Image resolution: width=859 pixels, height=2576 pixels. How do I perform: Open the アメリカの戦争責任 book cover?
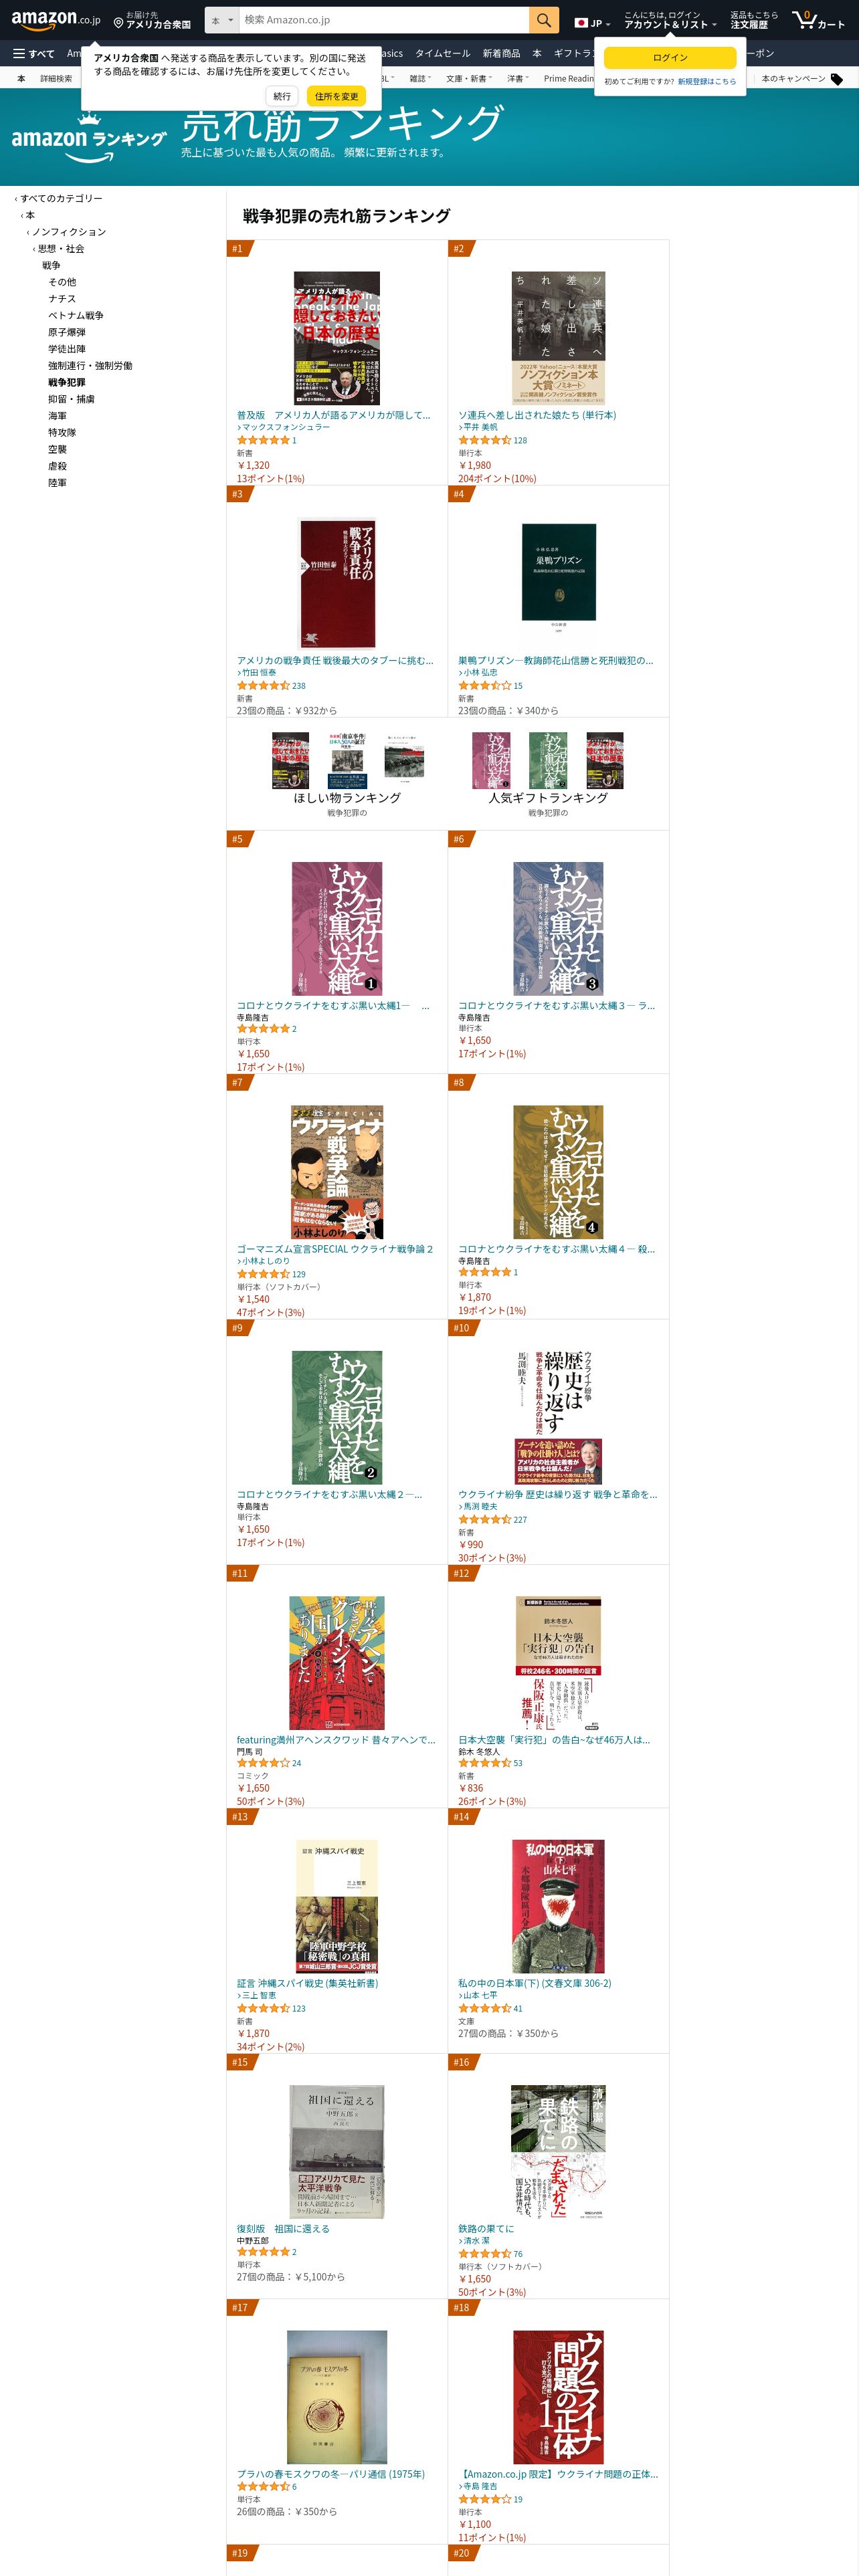coord(337,584)
